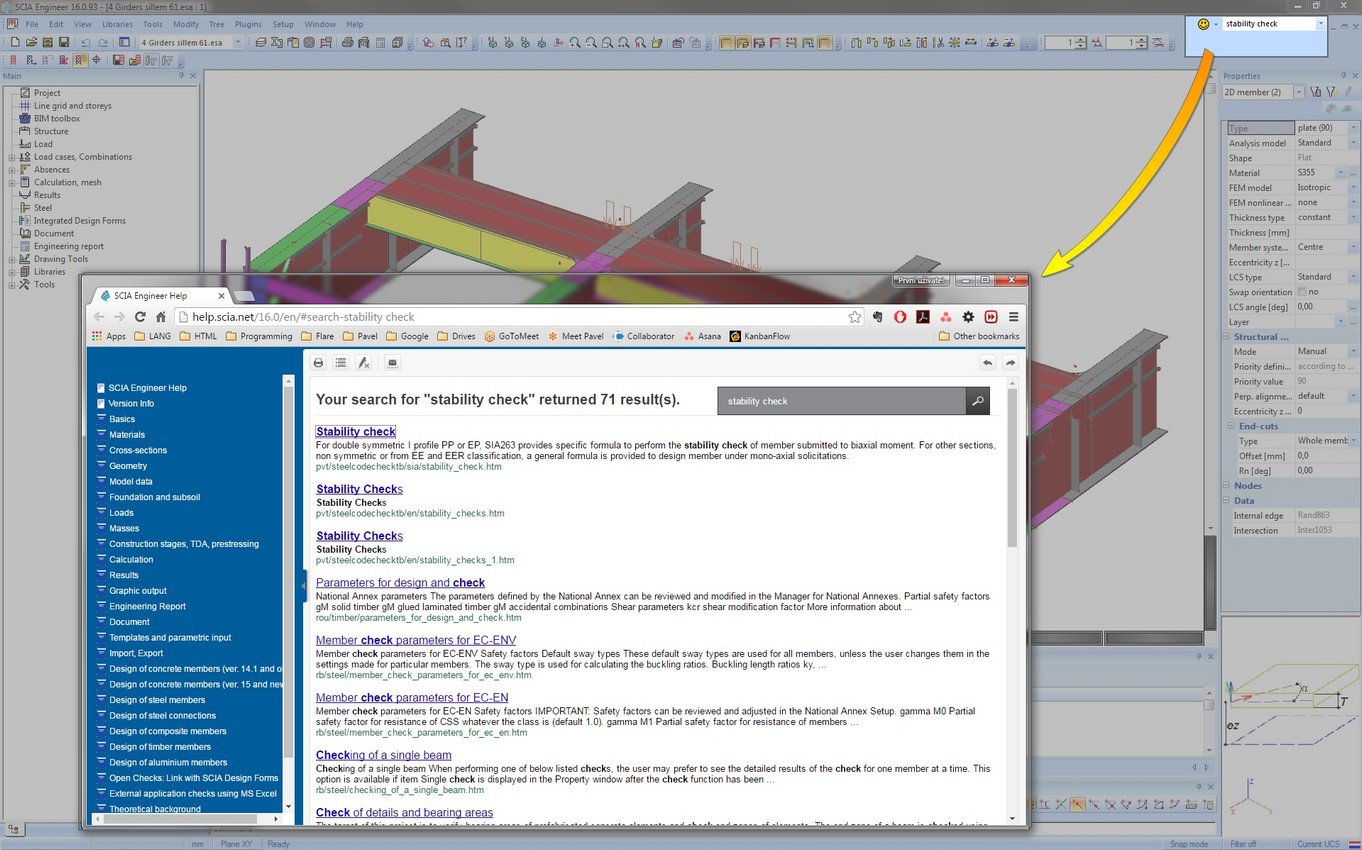Print the help topic using help toolbar printer icon
Screen dimensions: 1362x850
(x=318, y=363)
